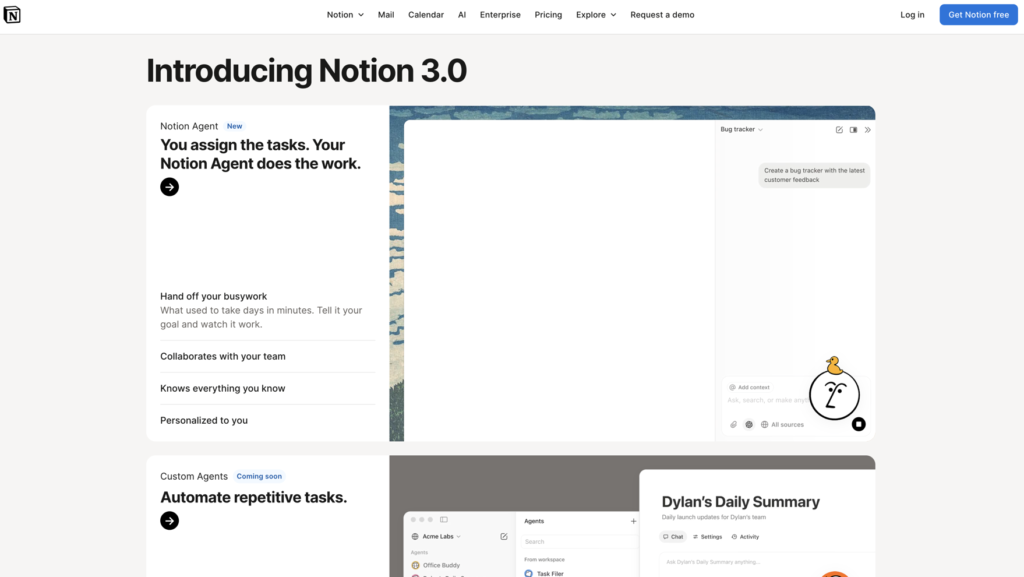Click the Notion logo in the header
Screen dimensions: 1024x577
[12, 15]
